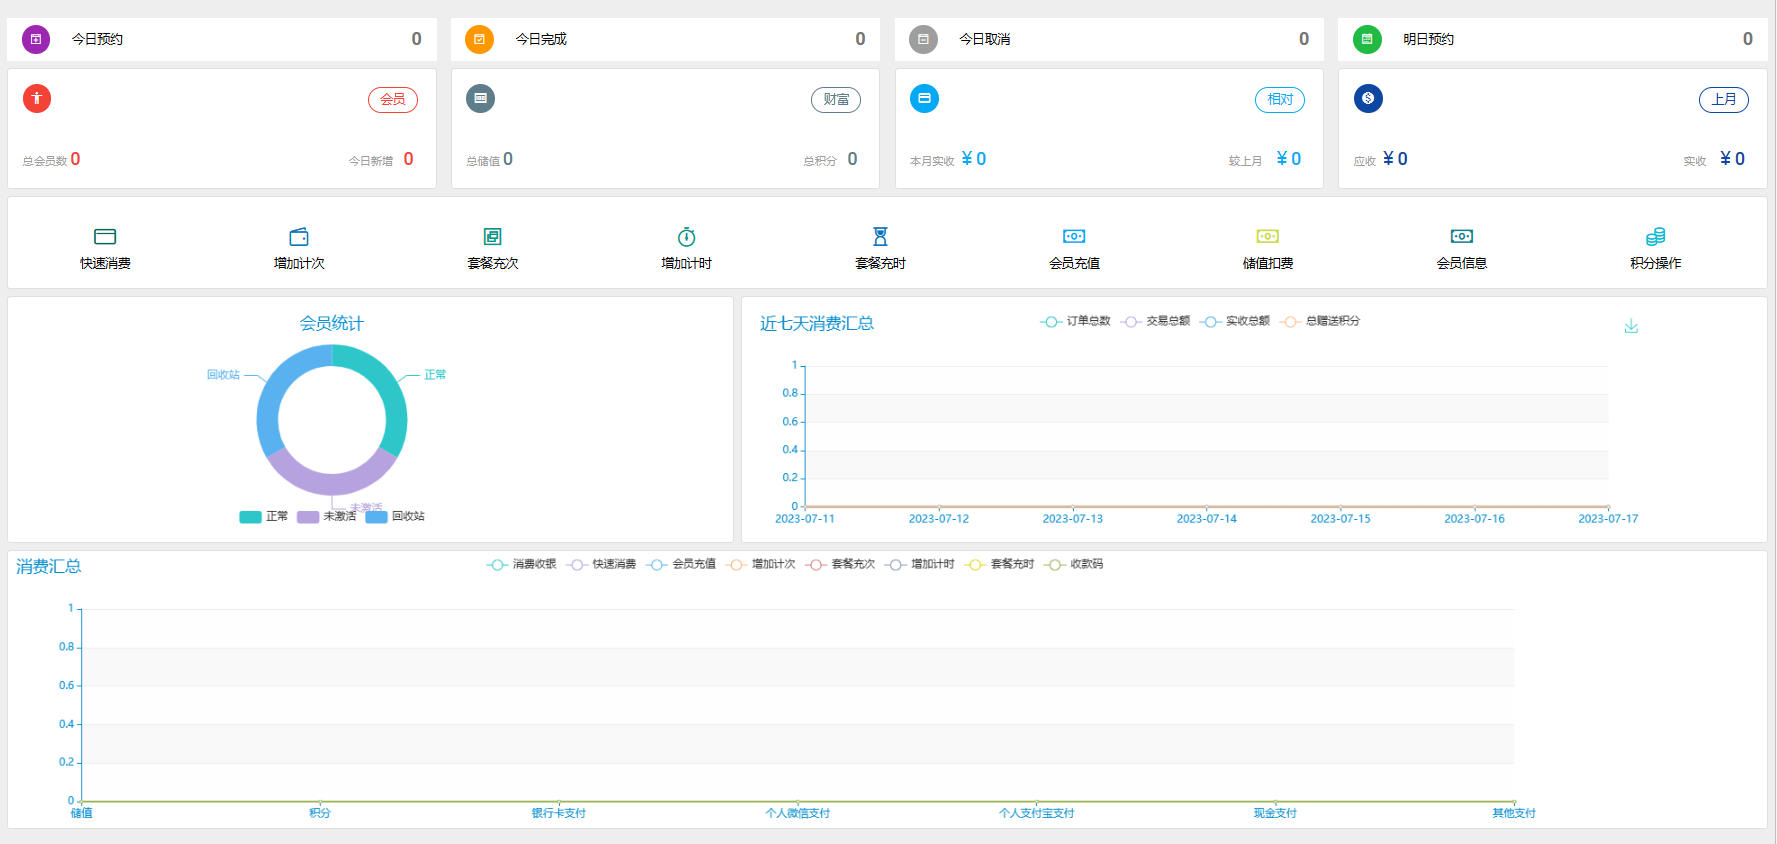Toggle 未激活 legend in member pie chart
Viewport: 1777px width, 844px height.
click(327, 517)
